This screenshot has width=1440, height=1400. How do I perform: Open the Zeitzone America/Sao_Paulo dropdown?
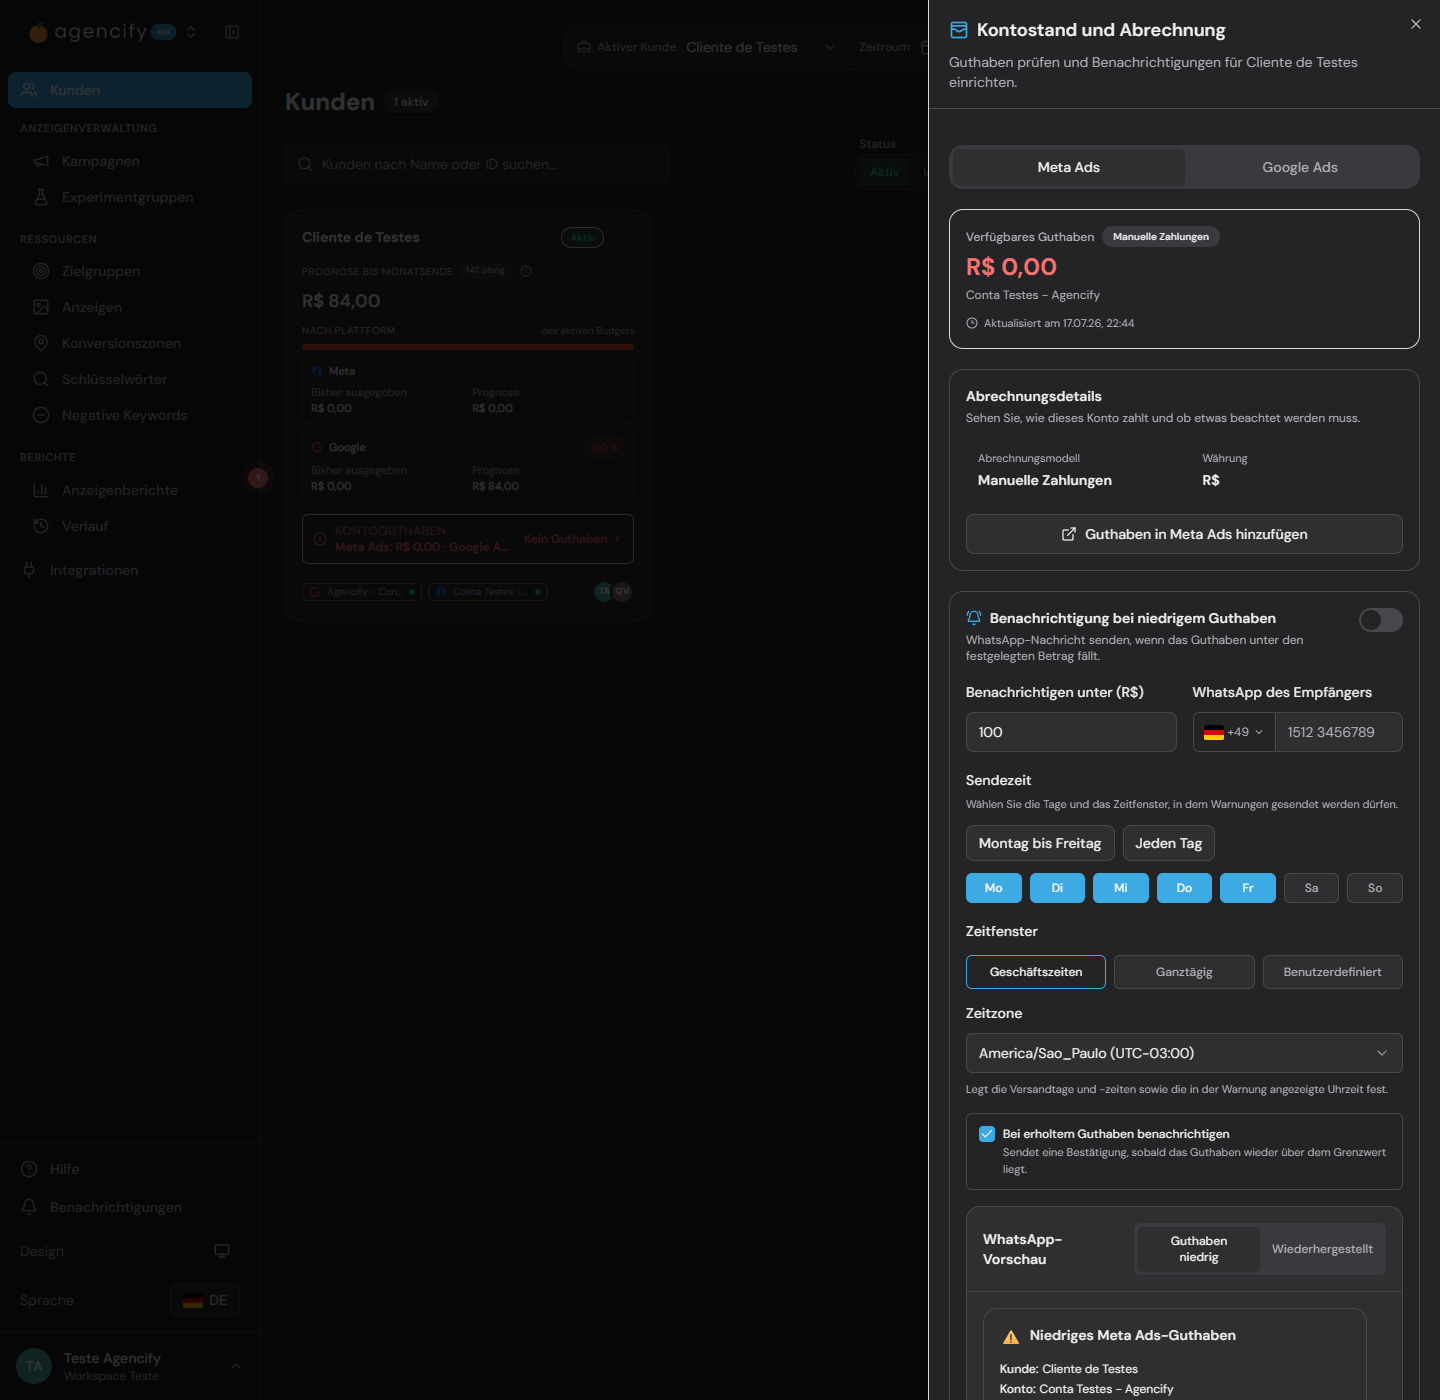coord(1184,1053)
